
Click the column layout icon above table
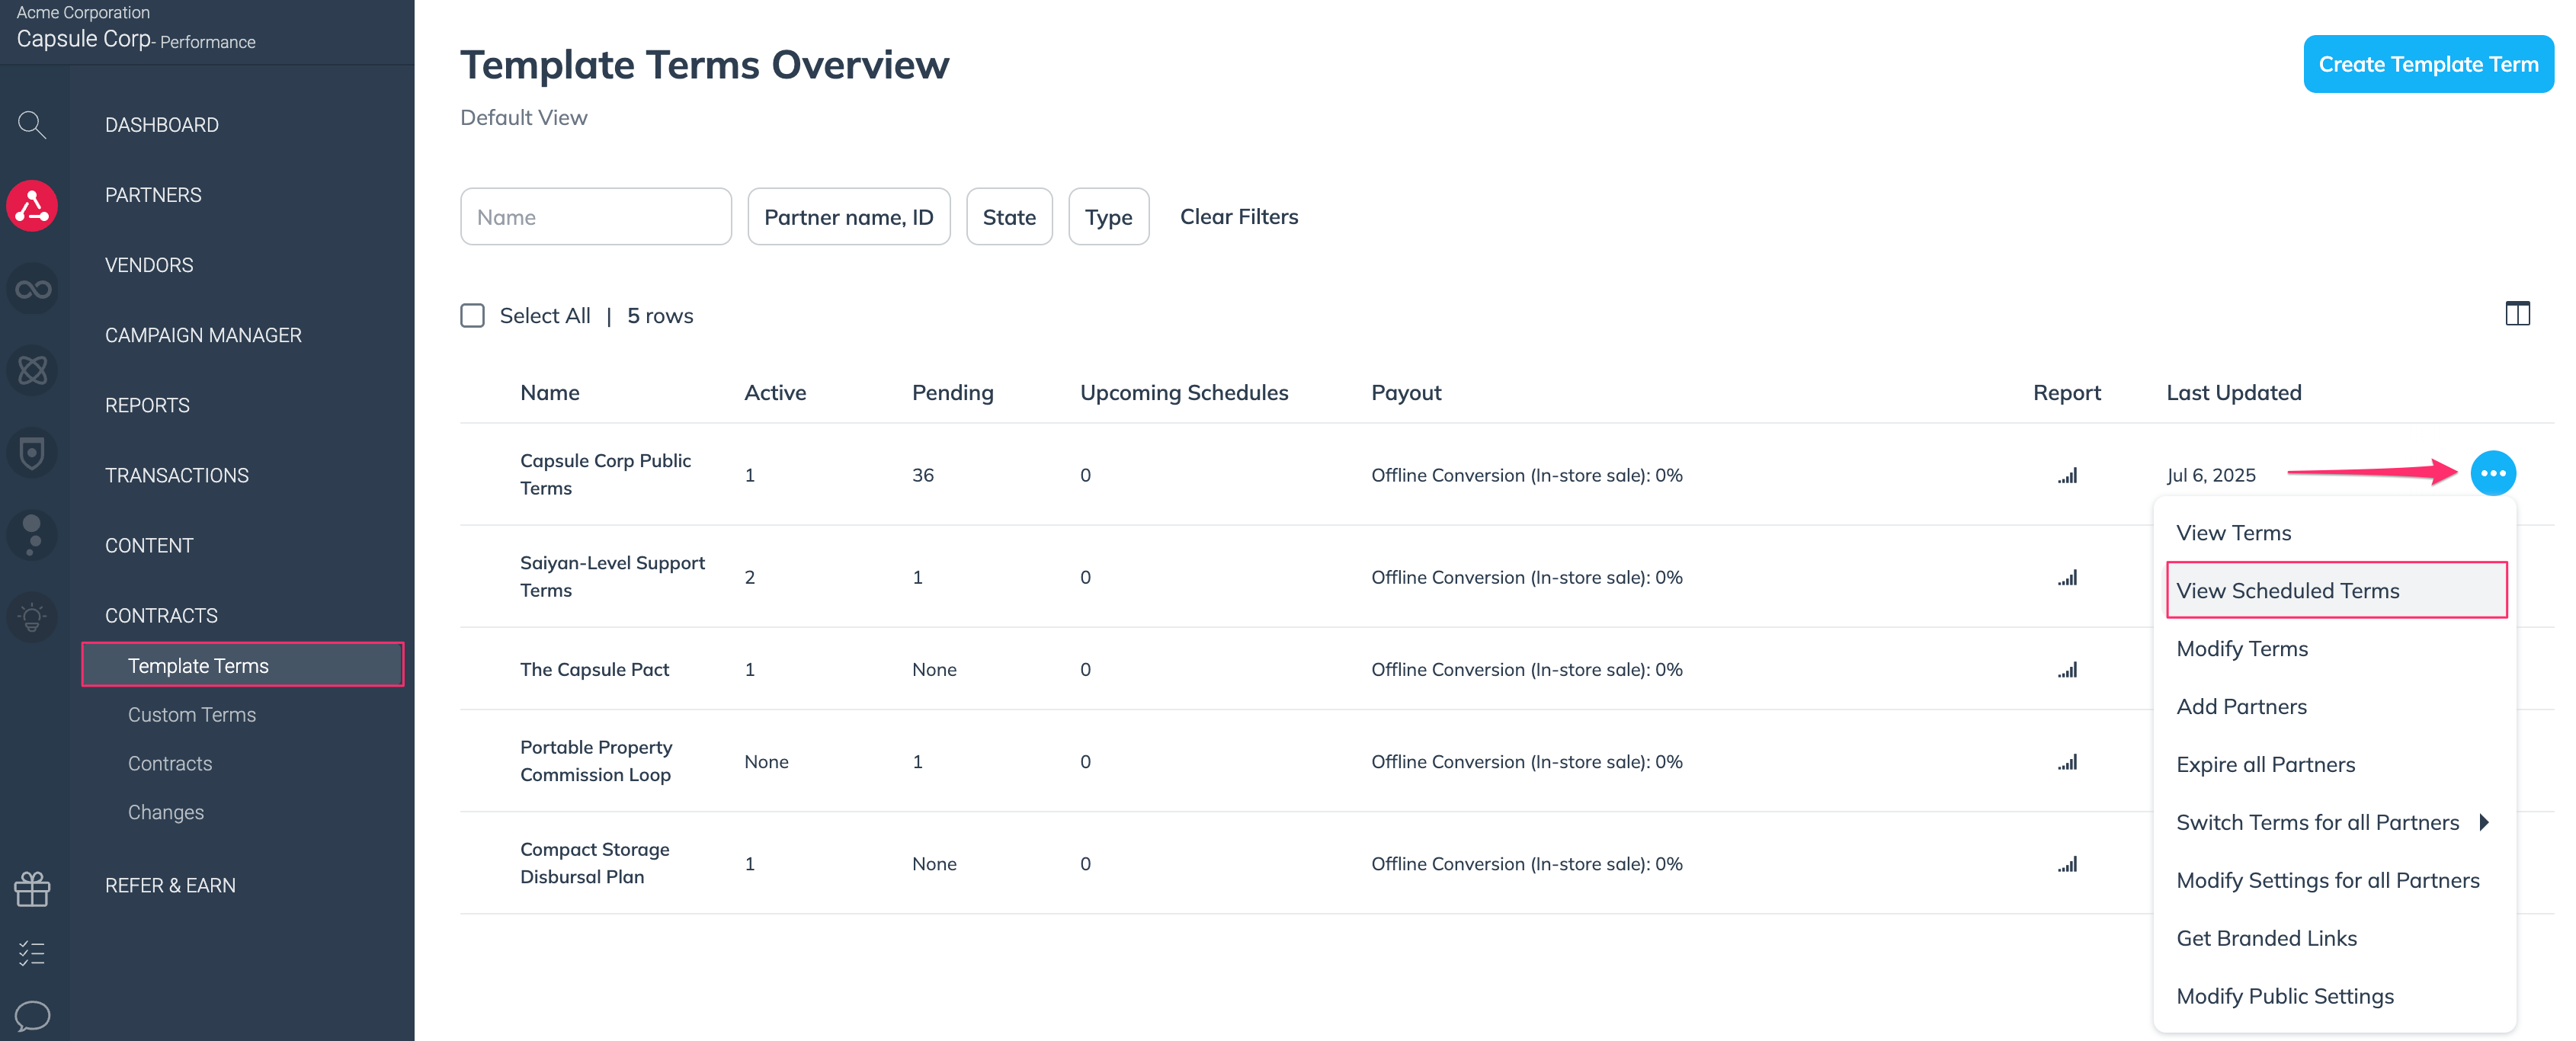[x=2517, y=314]
